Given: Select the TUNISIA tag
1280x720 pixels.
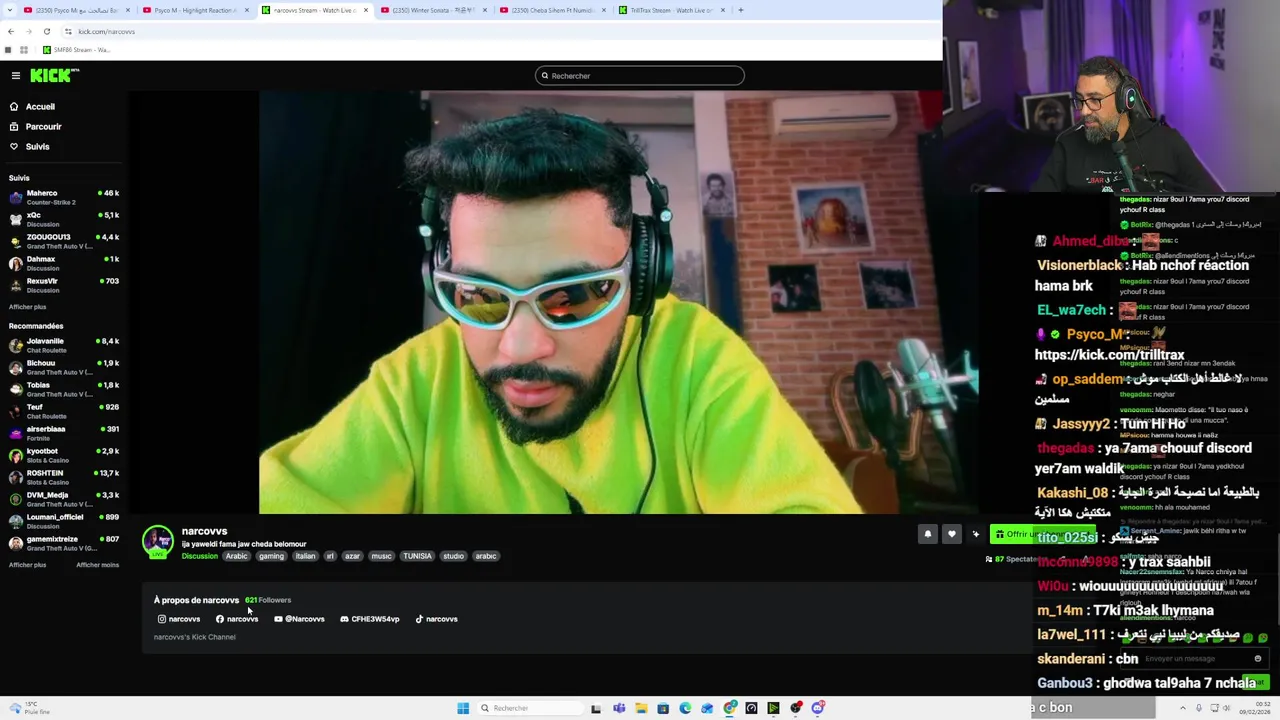Looking at the screenshot, I should (x=417, y=556).
